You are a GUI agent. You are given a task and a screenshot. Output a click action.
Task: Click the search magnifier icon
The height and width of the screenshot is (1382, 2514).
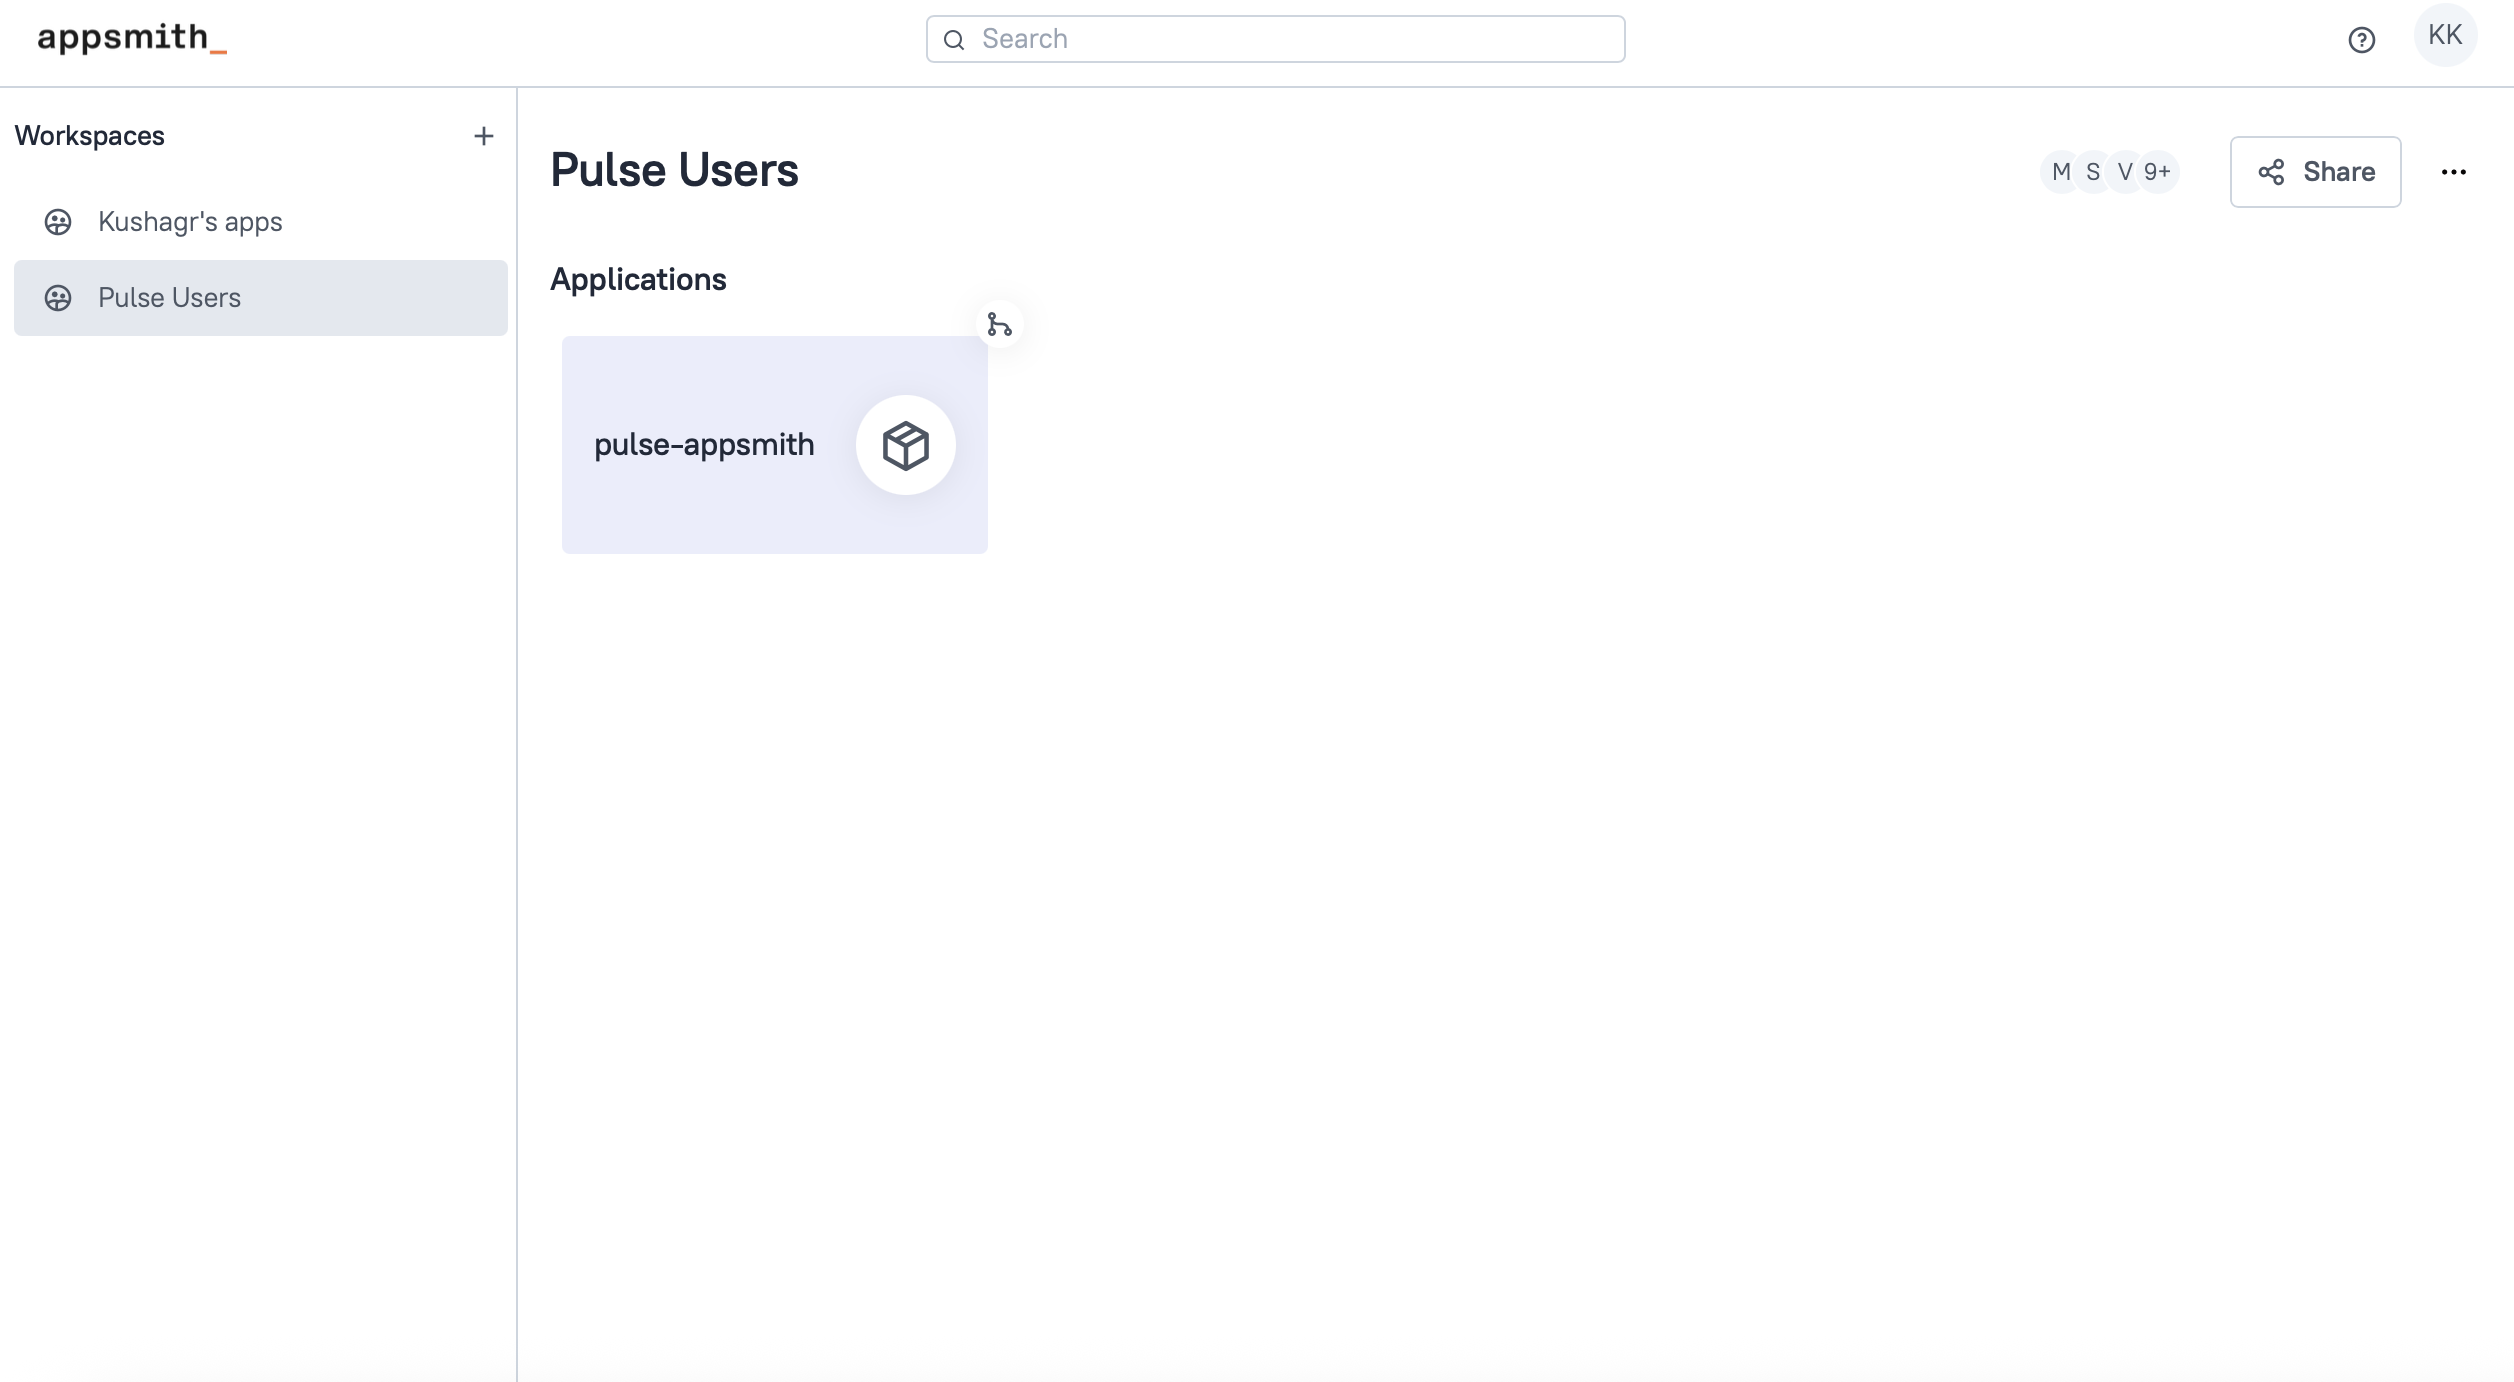pyautogui.click(x=954, y=40)
